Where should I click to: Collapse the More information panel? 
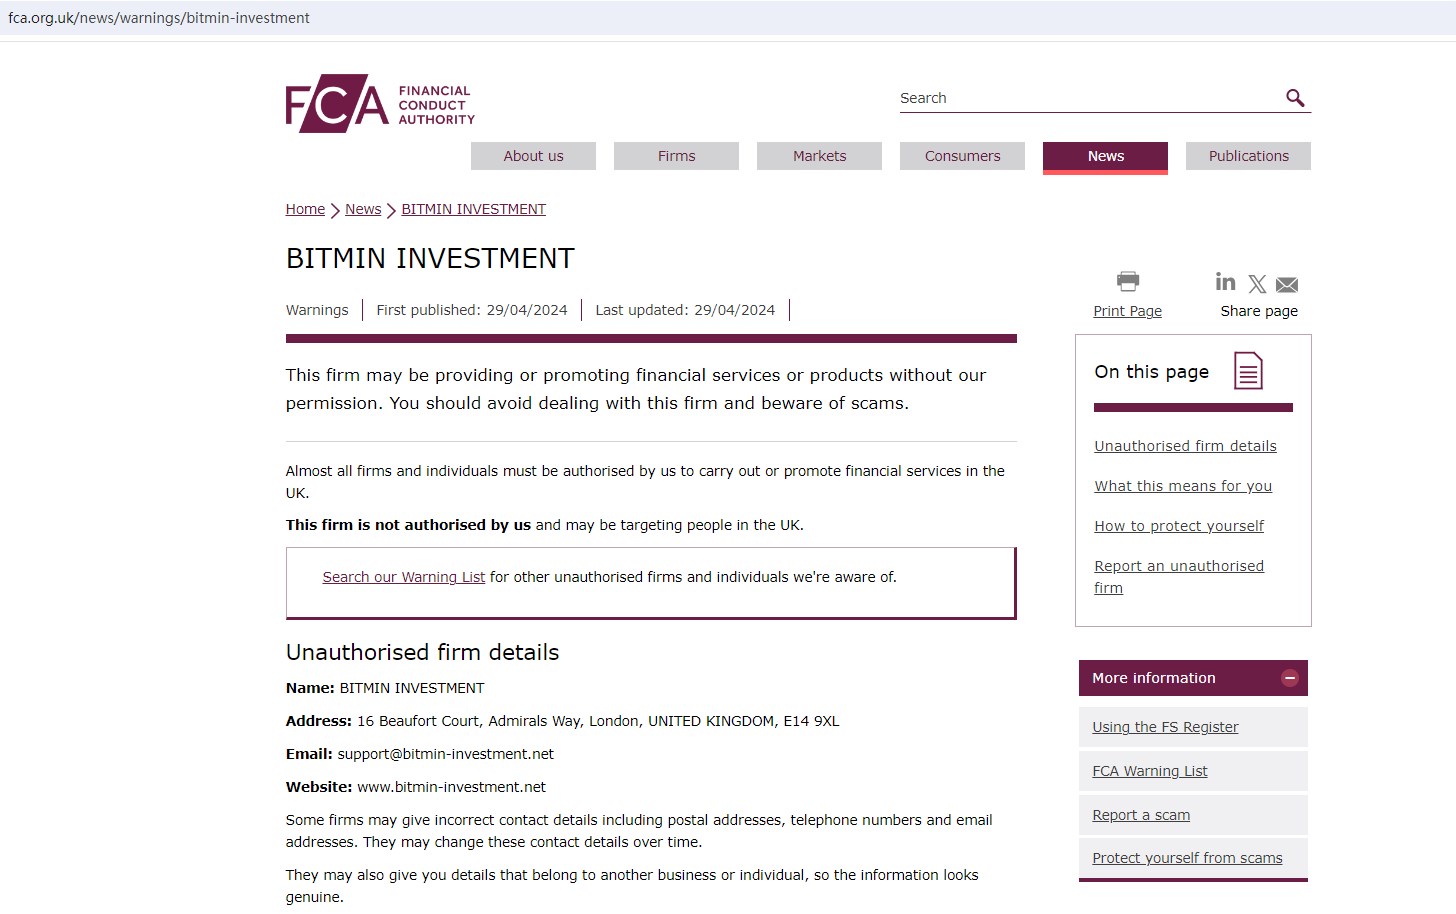click(x=1290, y=678)
